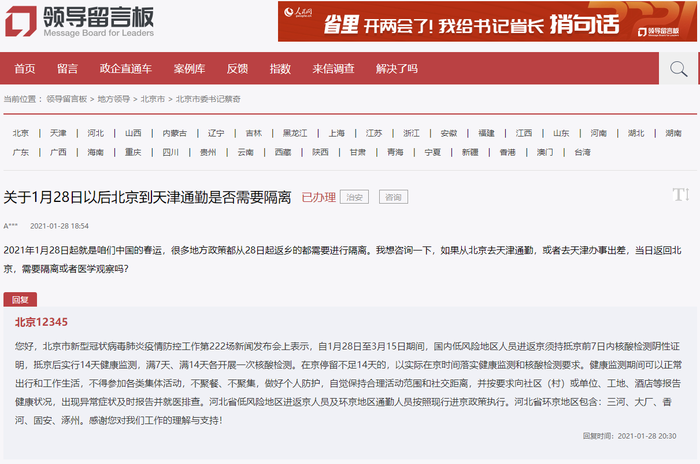Open the 首页 menu item
700x464 pixels.
click(25, 68)
